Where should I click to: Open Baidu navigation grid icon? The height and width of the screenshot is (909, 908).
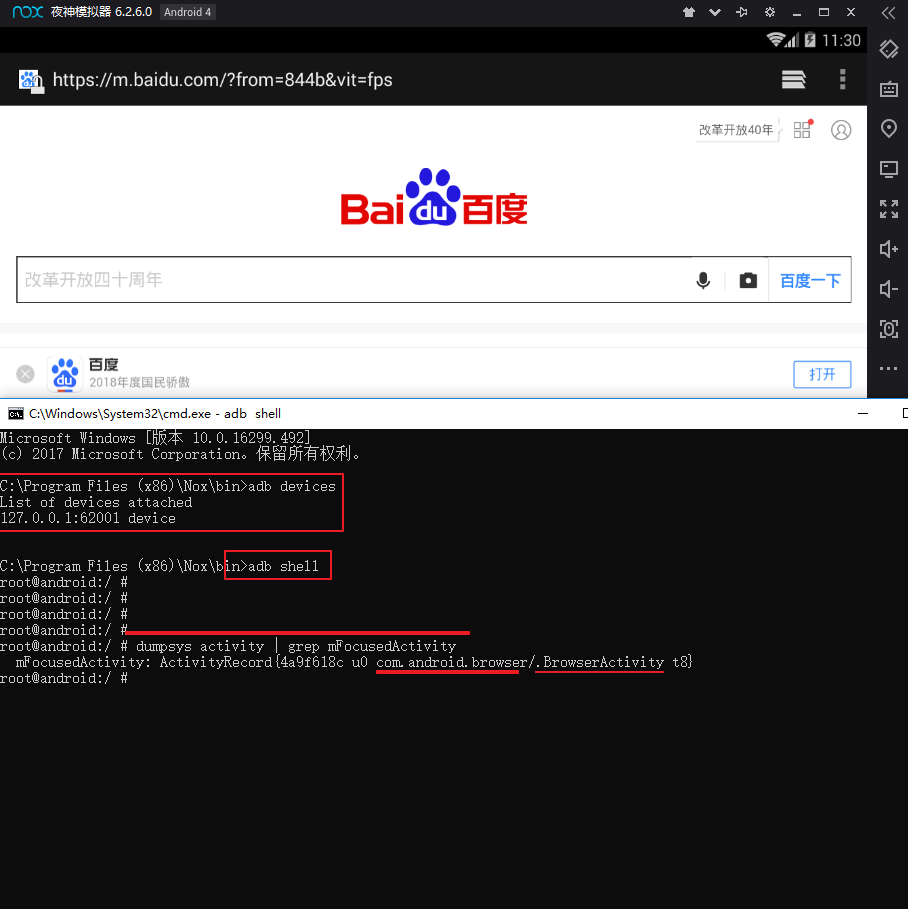[x=802, y=129]
